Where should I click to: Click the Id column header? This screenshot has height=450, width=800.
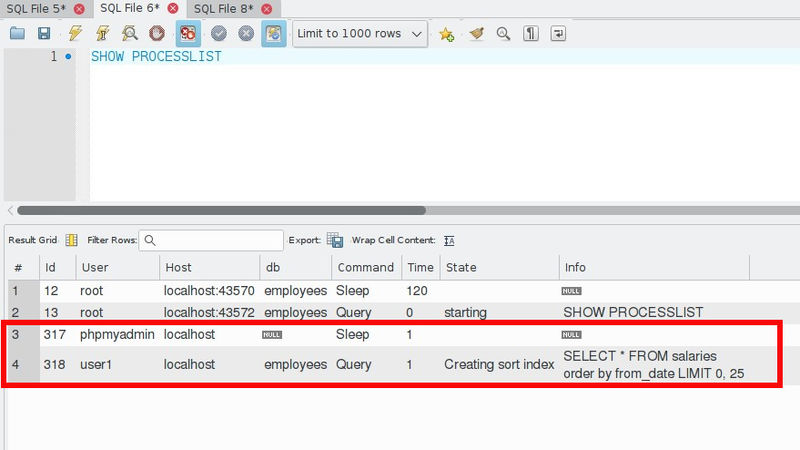coord(58,267)
